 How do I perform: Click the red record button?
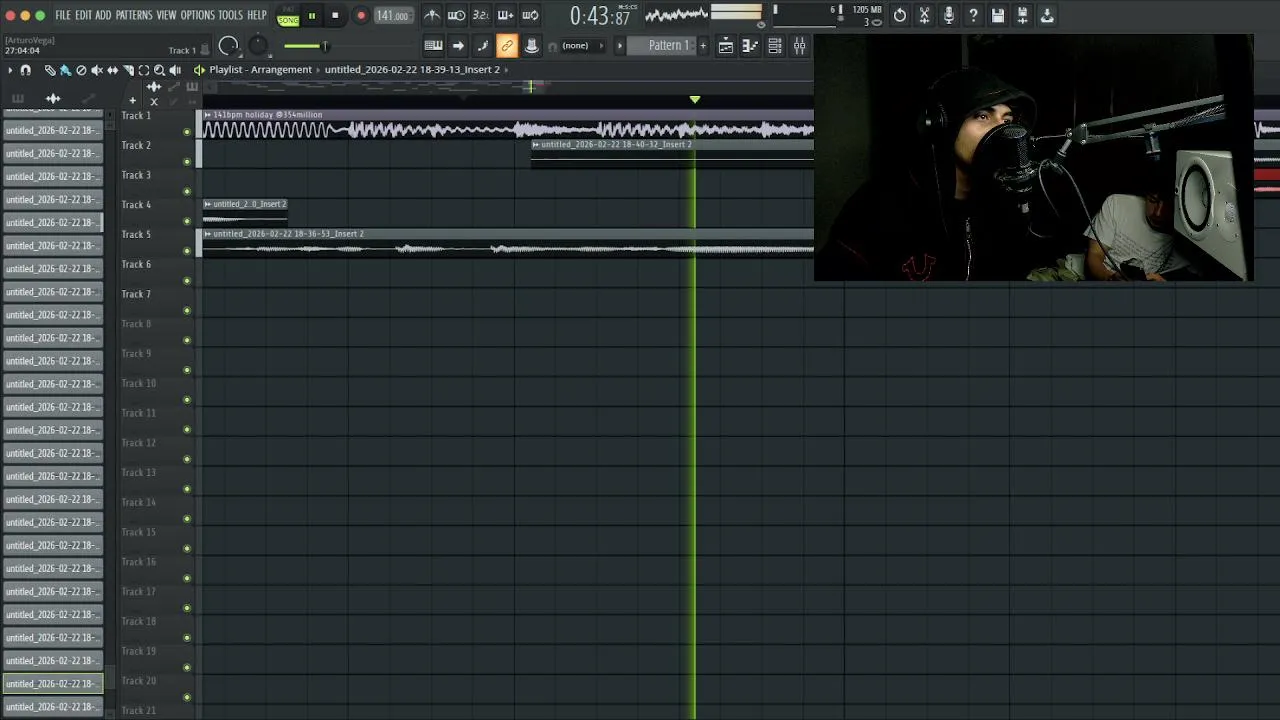[x=361, y=16]
